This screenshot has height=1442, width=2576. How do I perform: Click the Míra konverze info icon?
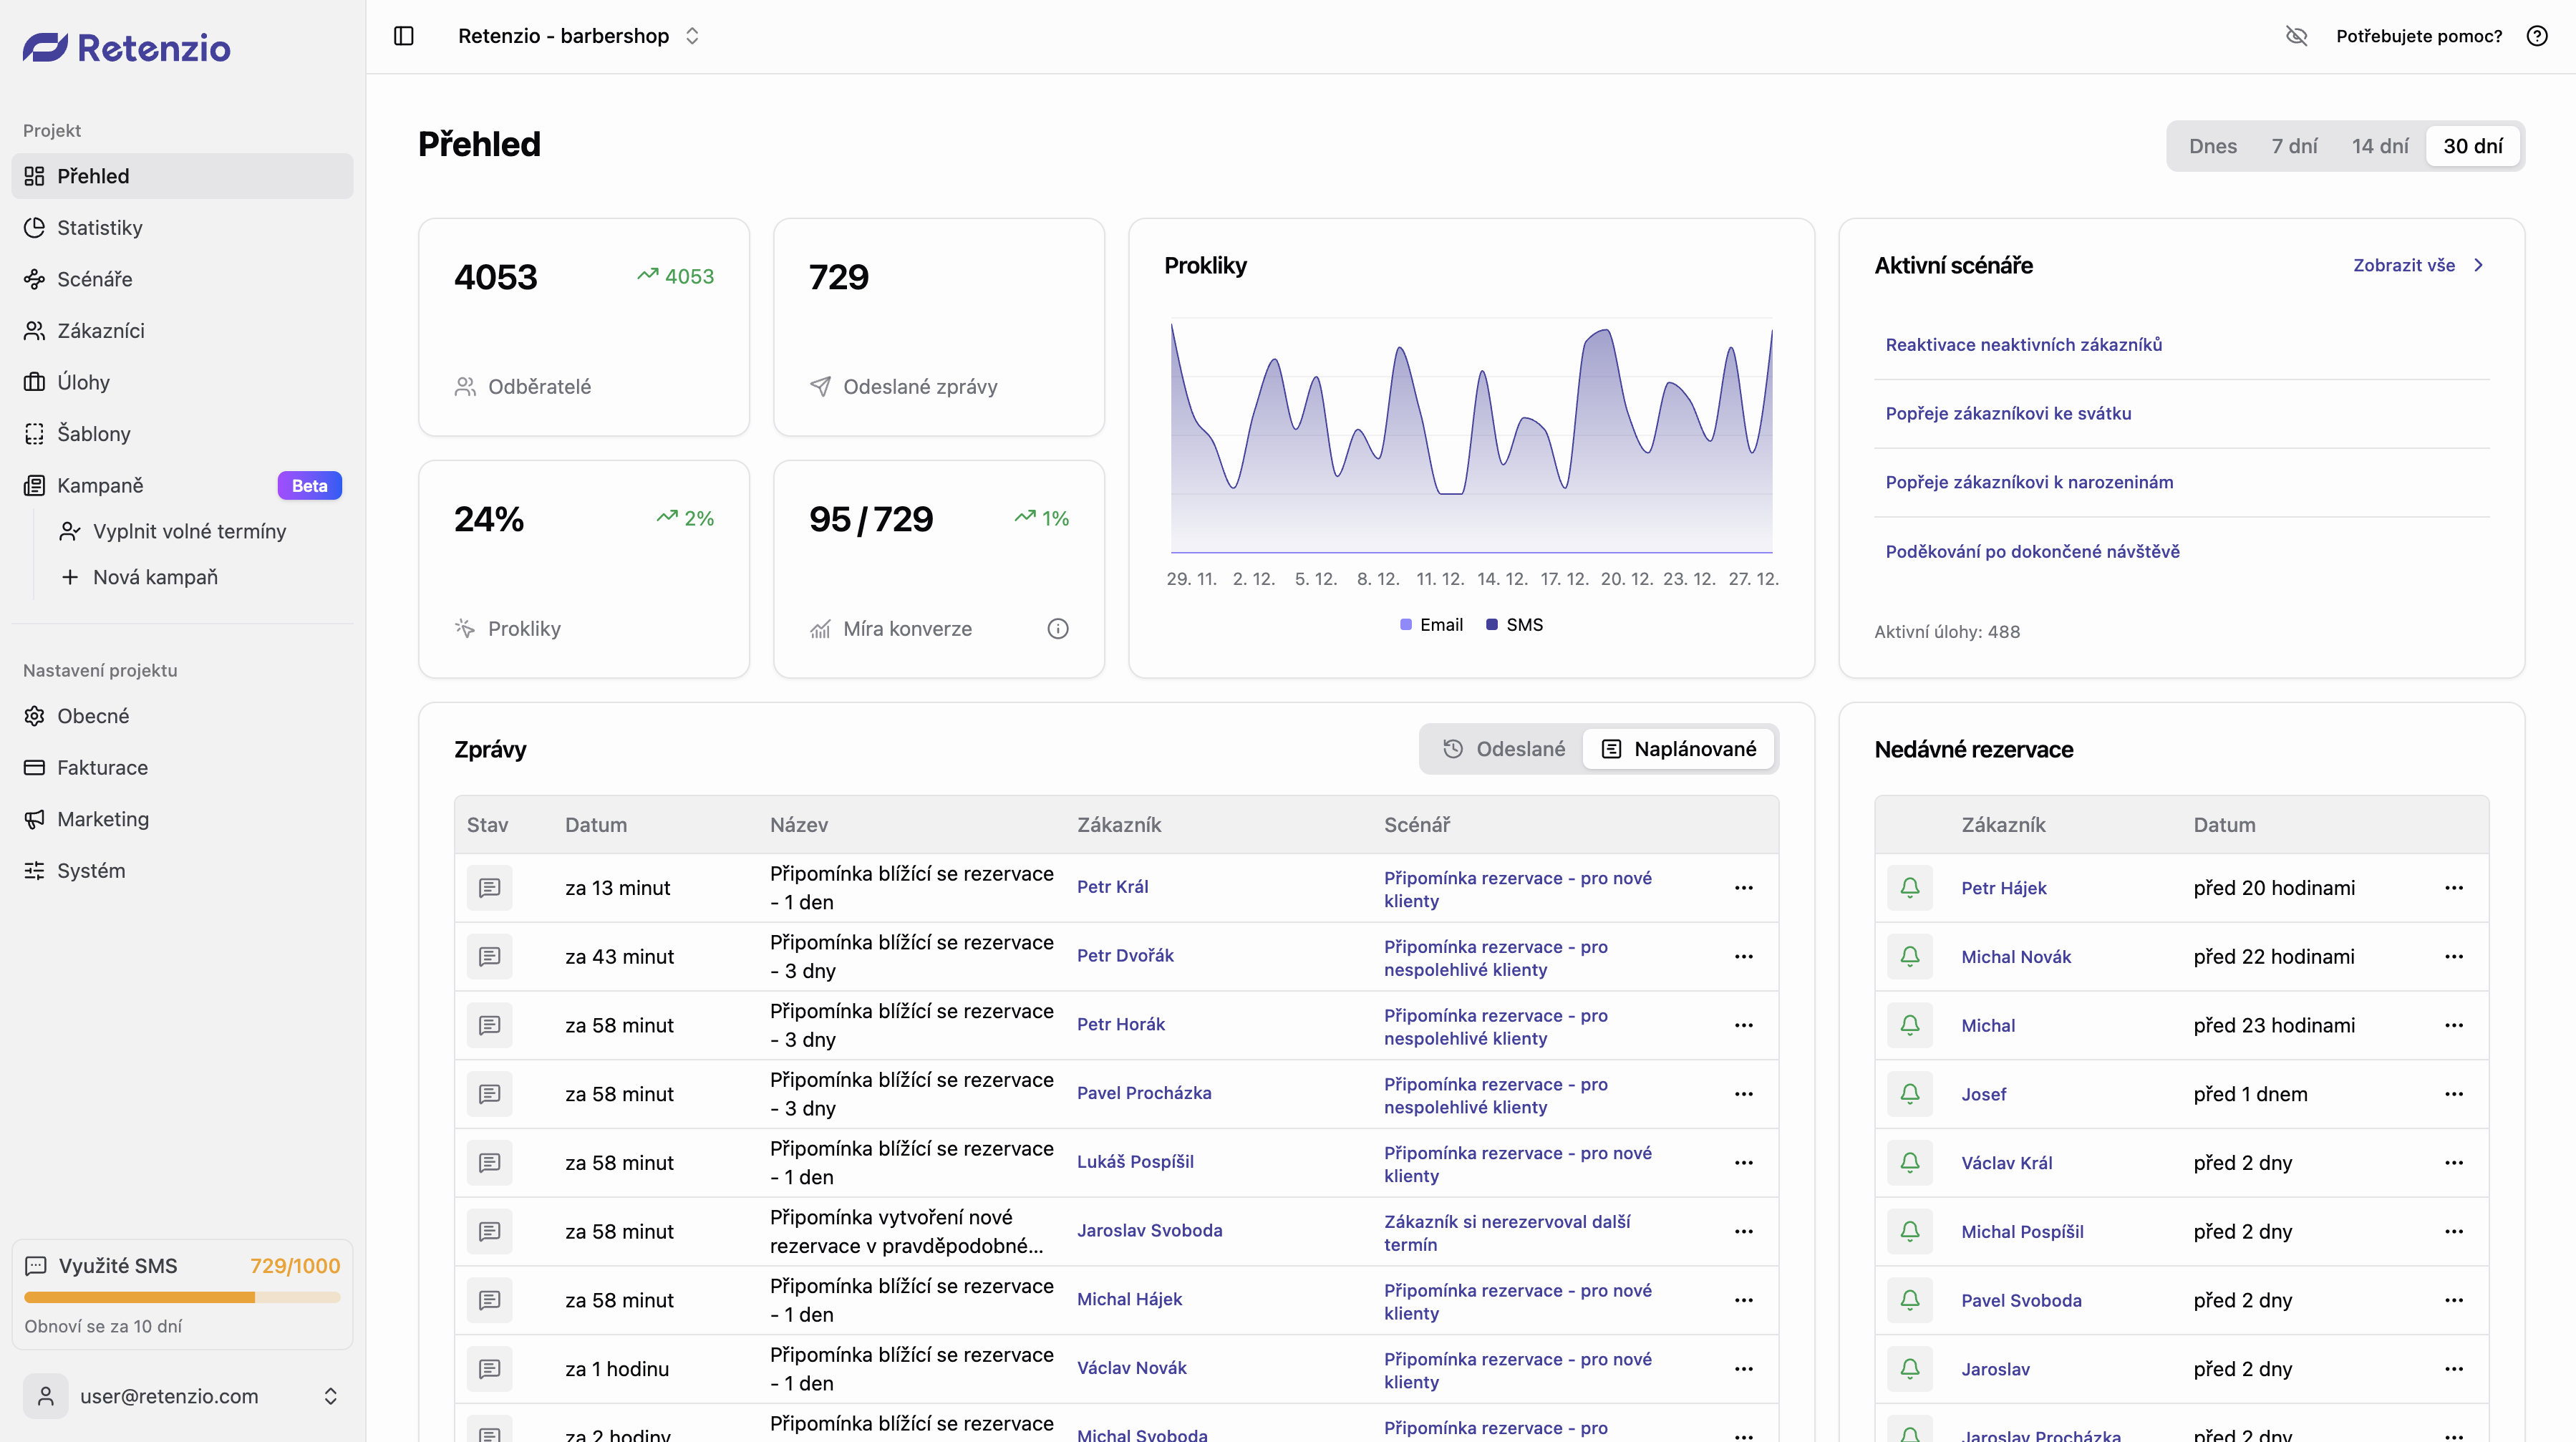[1057, 628]
